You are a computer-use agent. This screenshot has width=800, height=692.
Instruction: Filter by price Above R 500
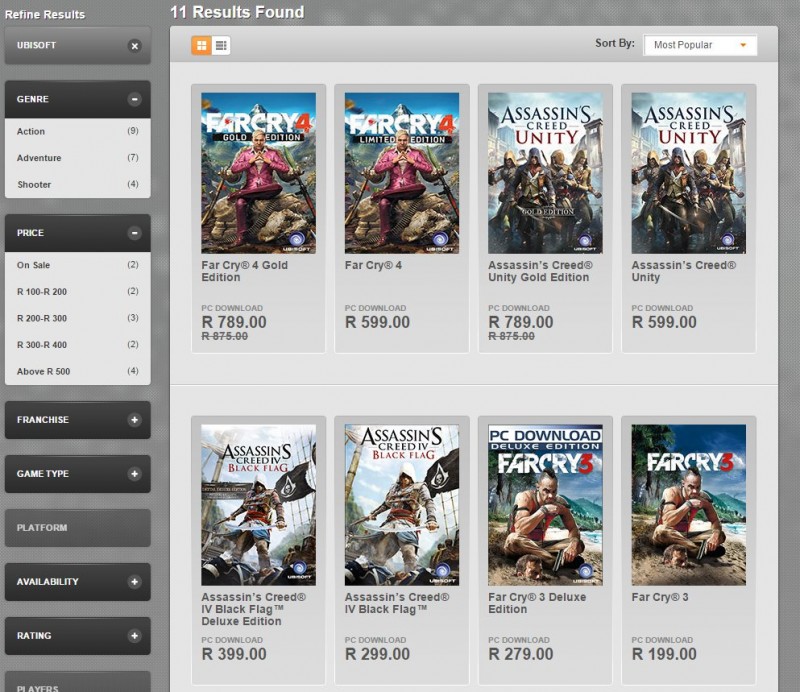(x=78, y=371)
